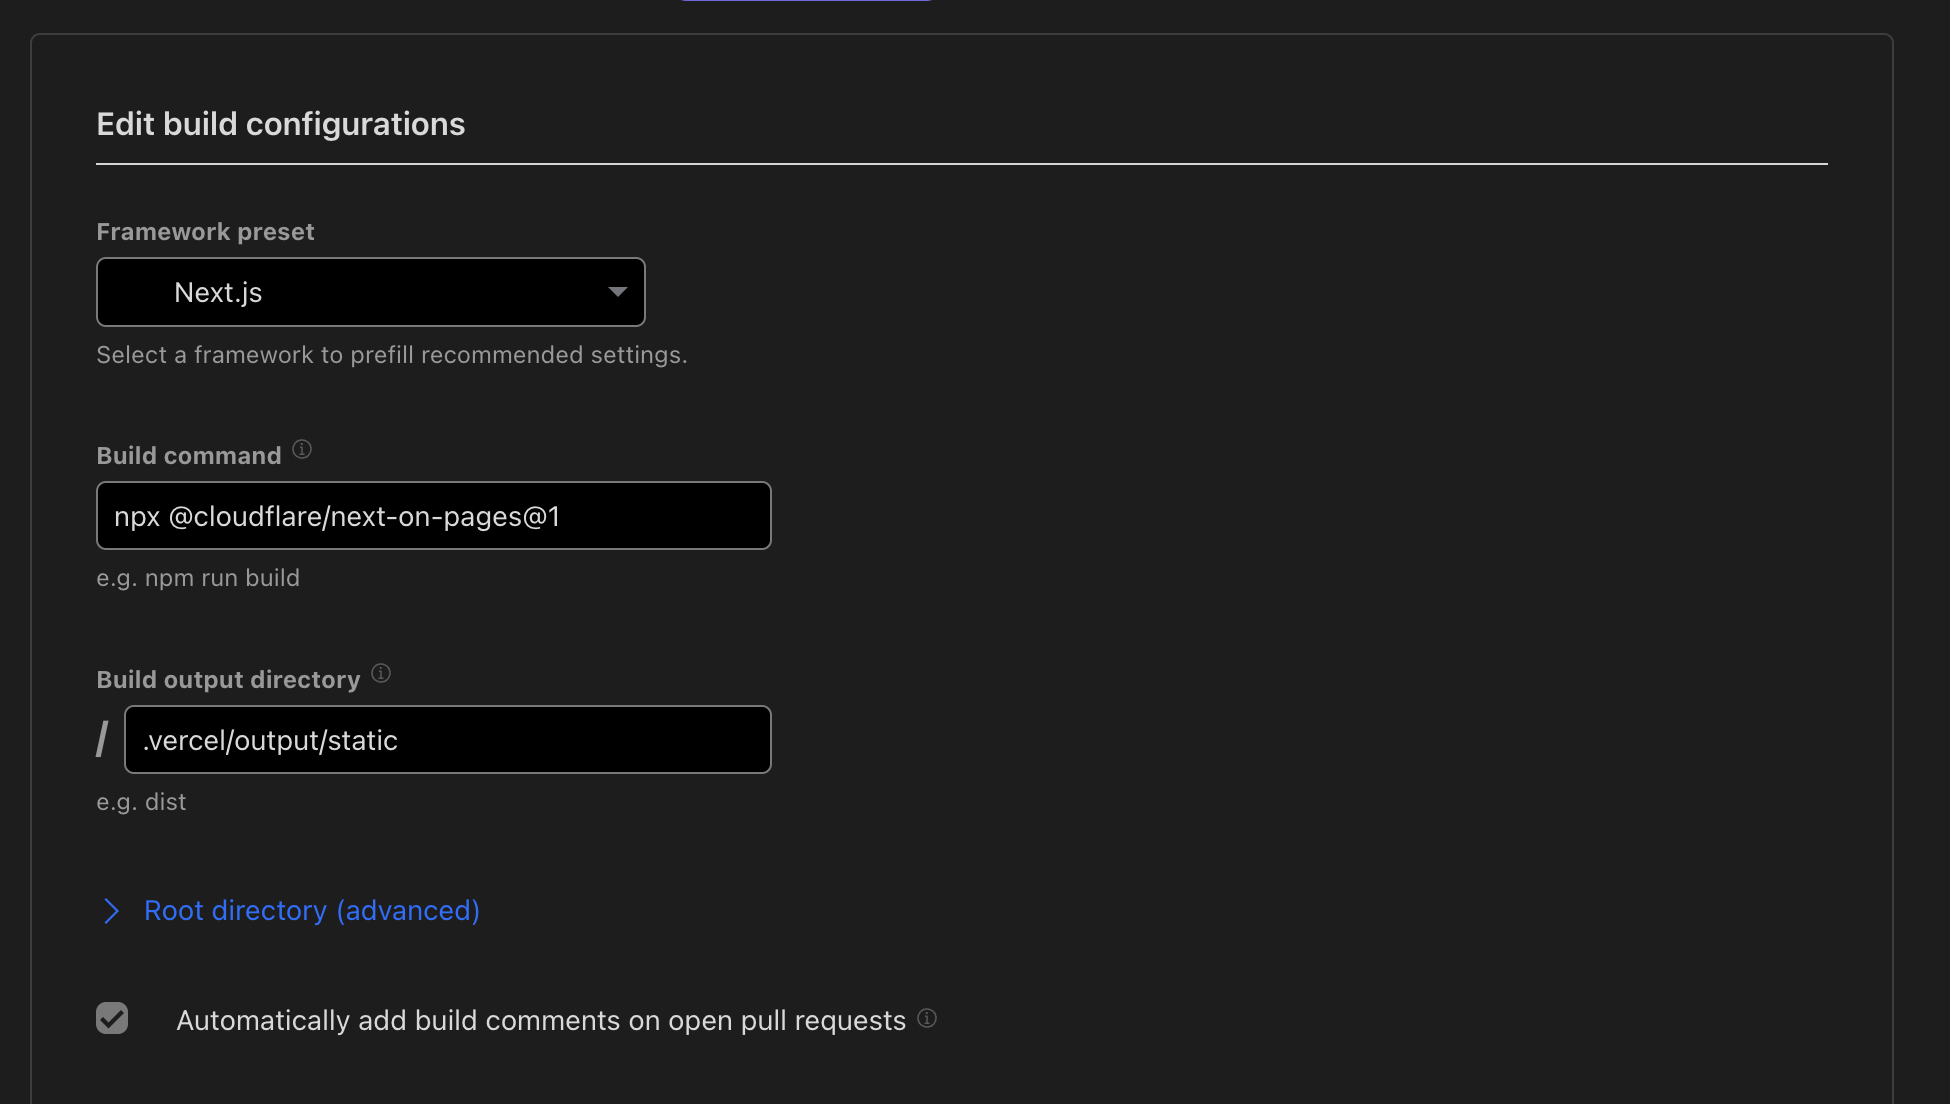Image resolution: width=1950 pixels, height=1104 pixels.
Task: Click the info icon beside Build command
Action: (x=302, y=449)
